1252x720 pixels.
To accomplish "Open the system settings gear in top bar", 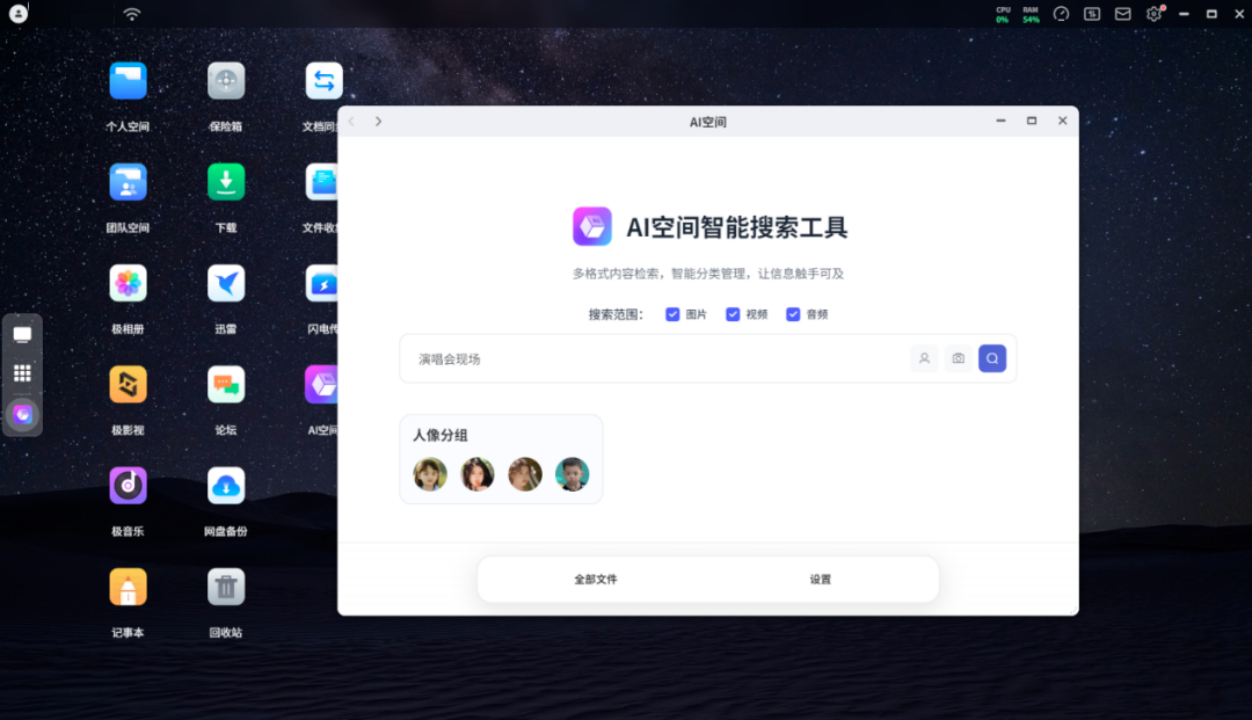I will point(1154,14).
